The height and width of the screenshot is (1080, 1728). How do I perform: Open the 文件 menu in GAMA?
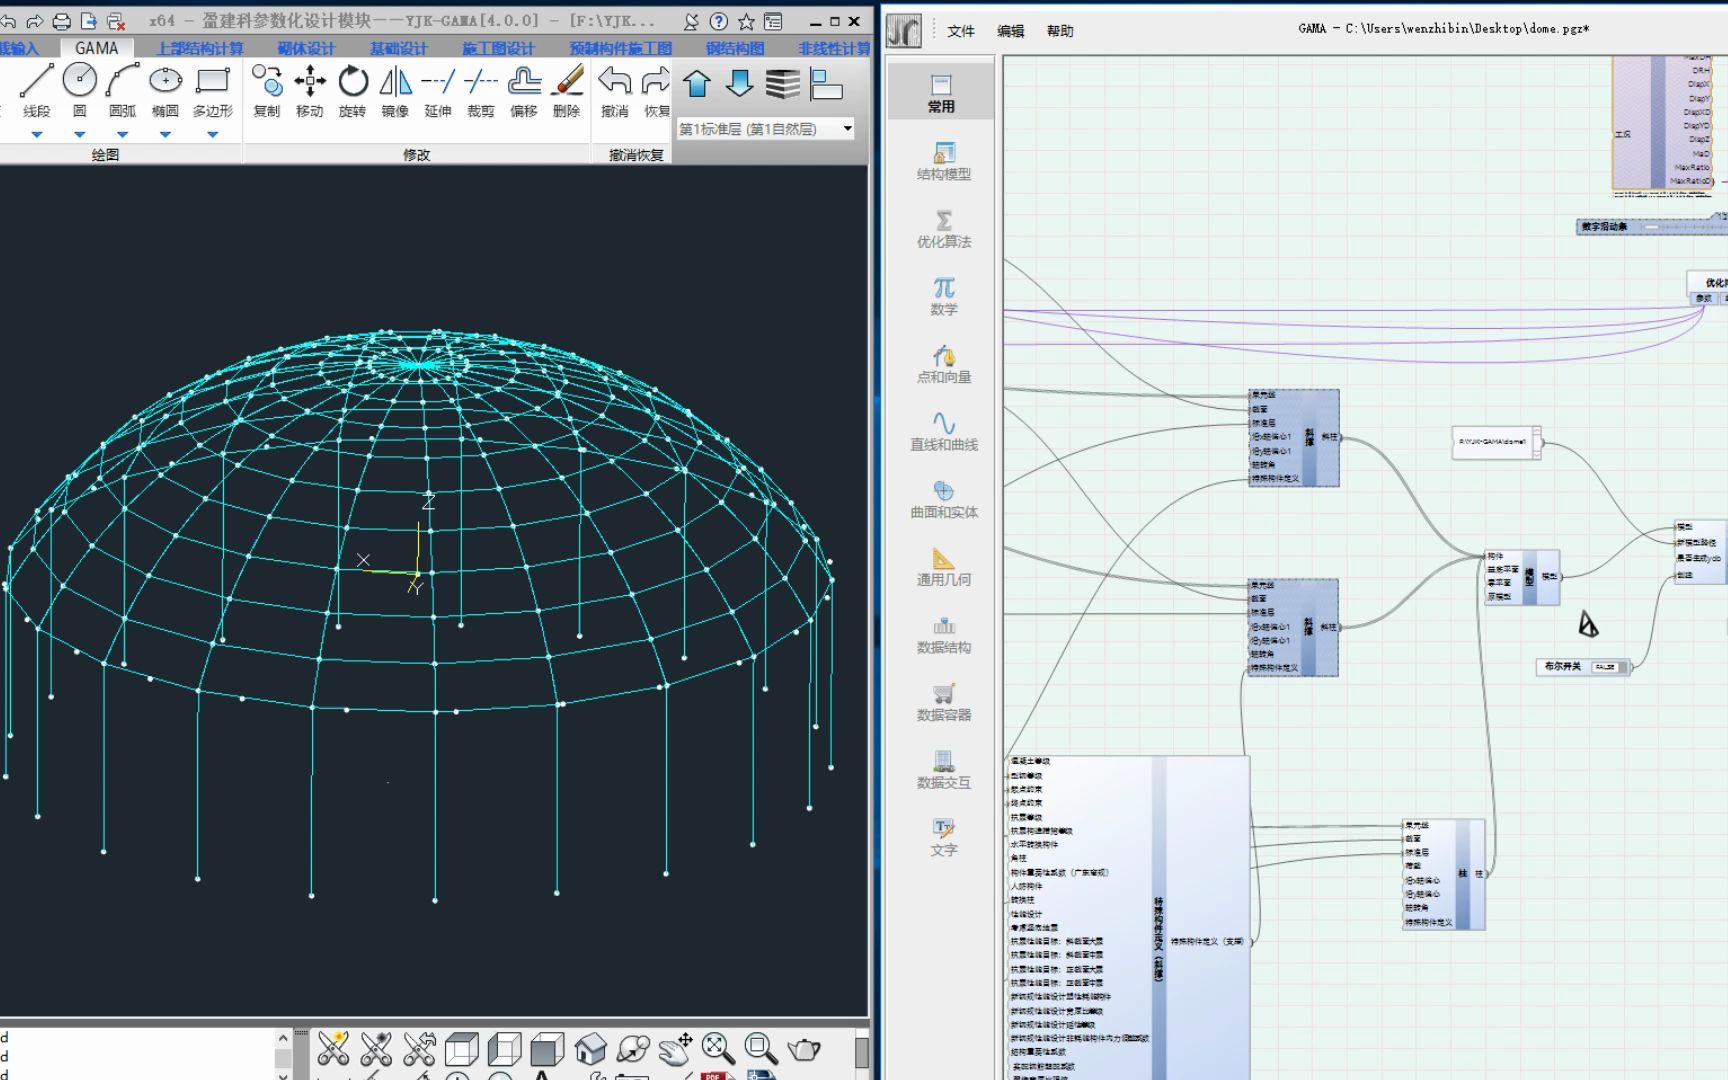[960, 31]
